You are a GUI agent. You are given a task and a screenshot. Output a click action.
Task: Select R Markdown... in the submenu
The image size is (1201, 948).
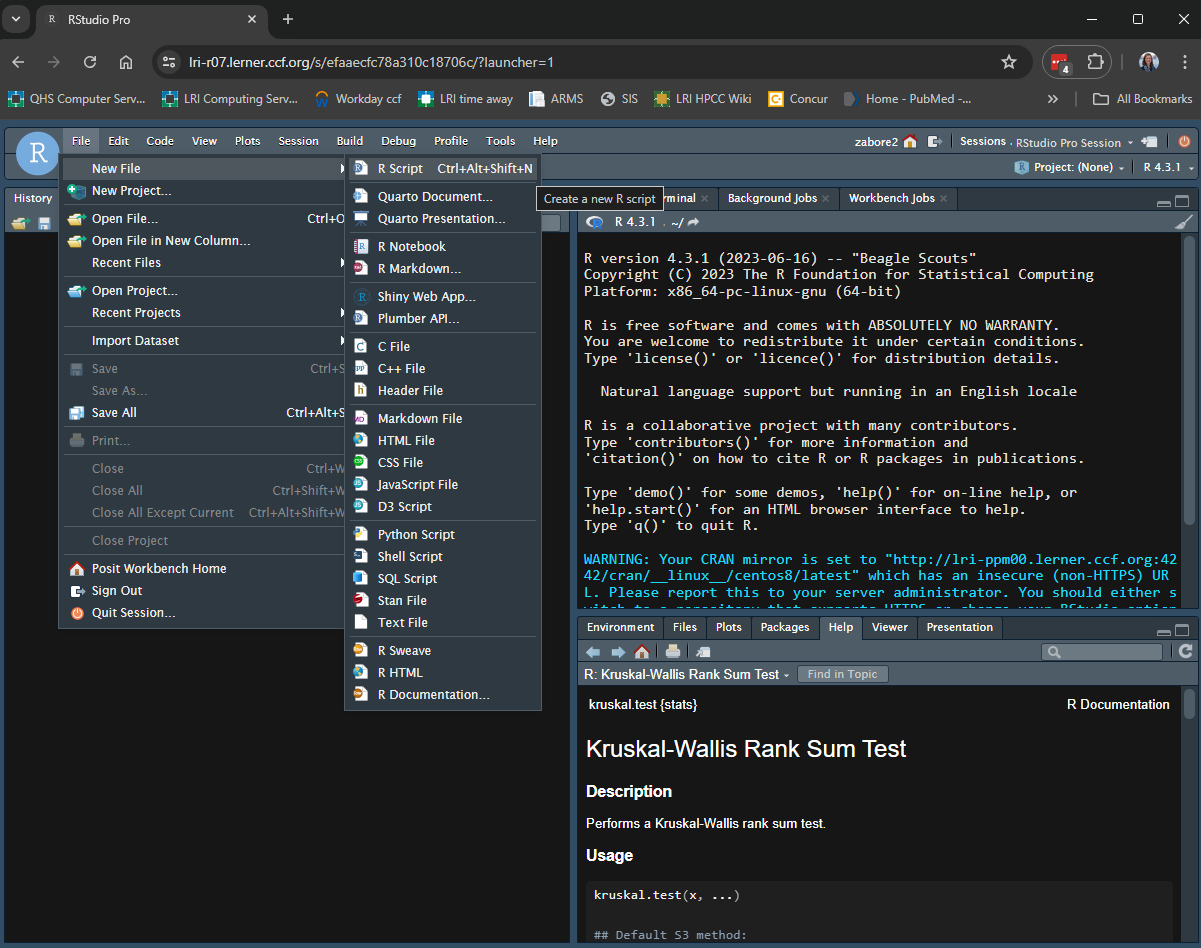click(443, 268)
